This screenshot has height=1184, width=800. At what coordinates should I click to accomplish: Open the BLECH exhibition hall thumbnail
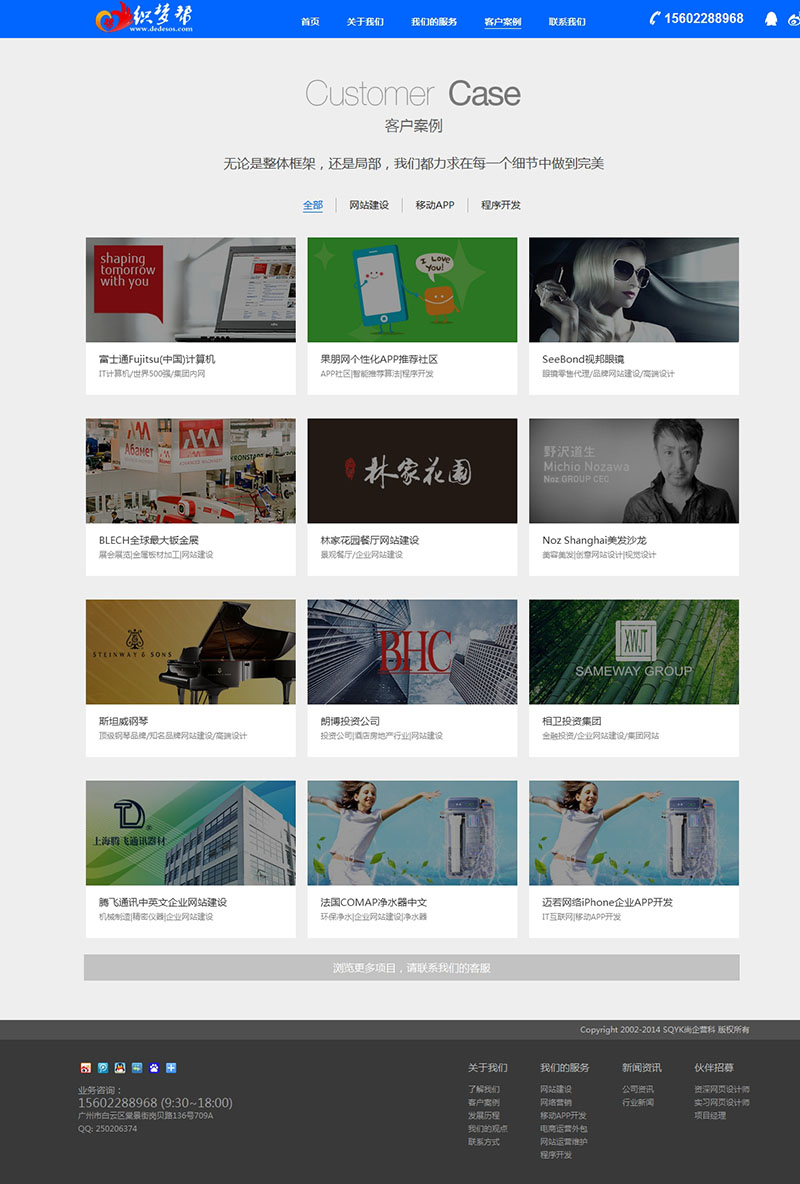coord(190,471)
